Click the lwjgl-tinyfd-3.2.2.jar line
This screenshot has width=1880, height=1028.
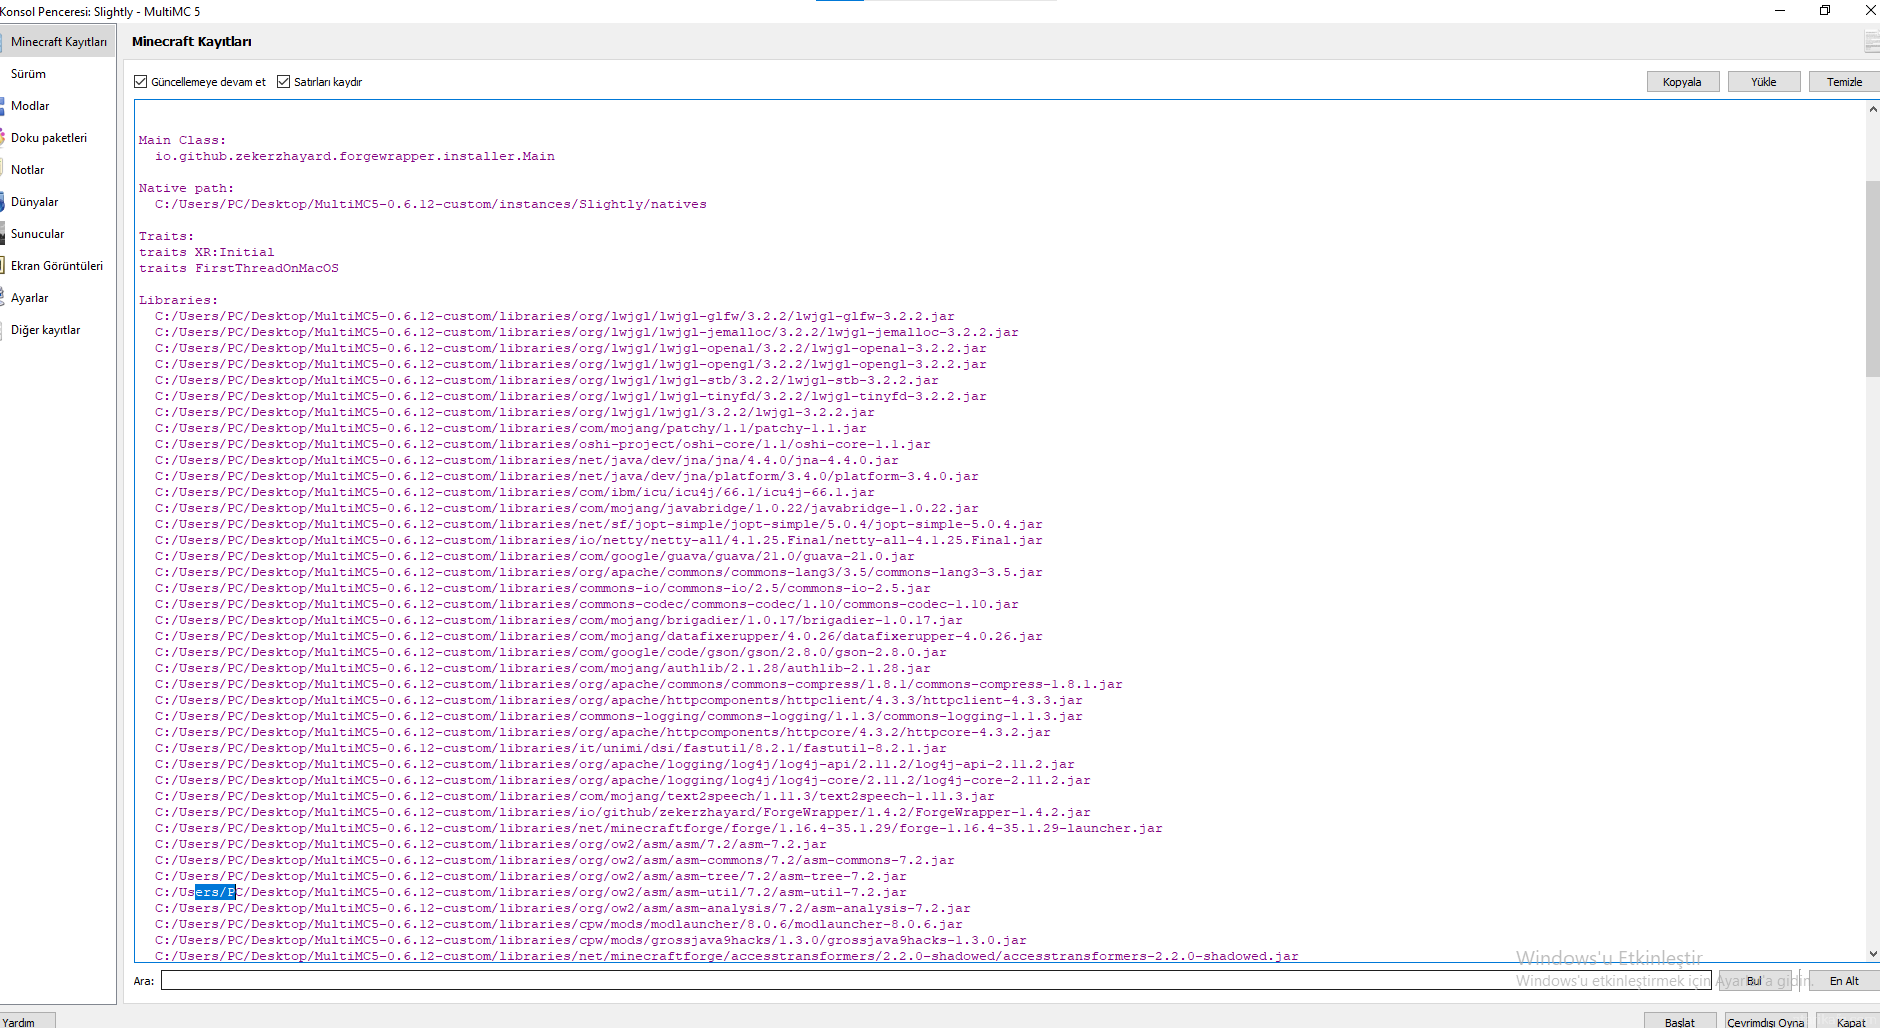click(570, 396)
